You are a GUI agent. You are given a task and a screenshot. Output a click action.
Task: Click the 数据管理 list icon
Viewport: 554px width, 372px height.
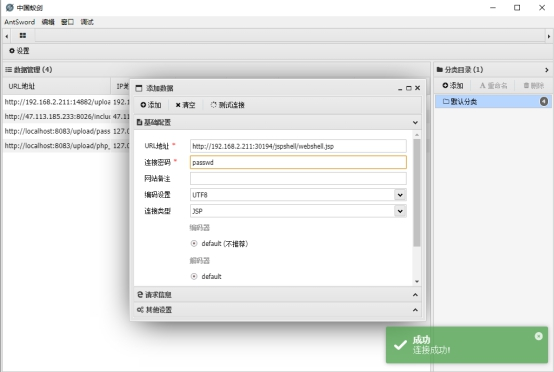8,70
